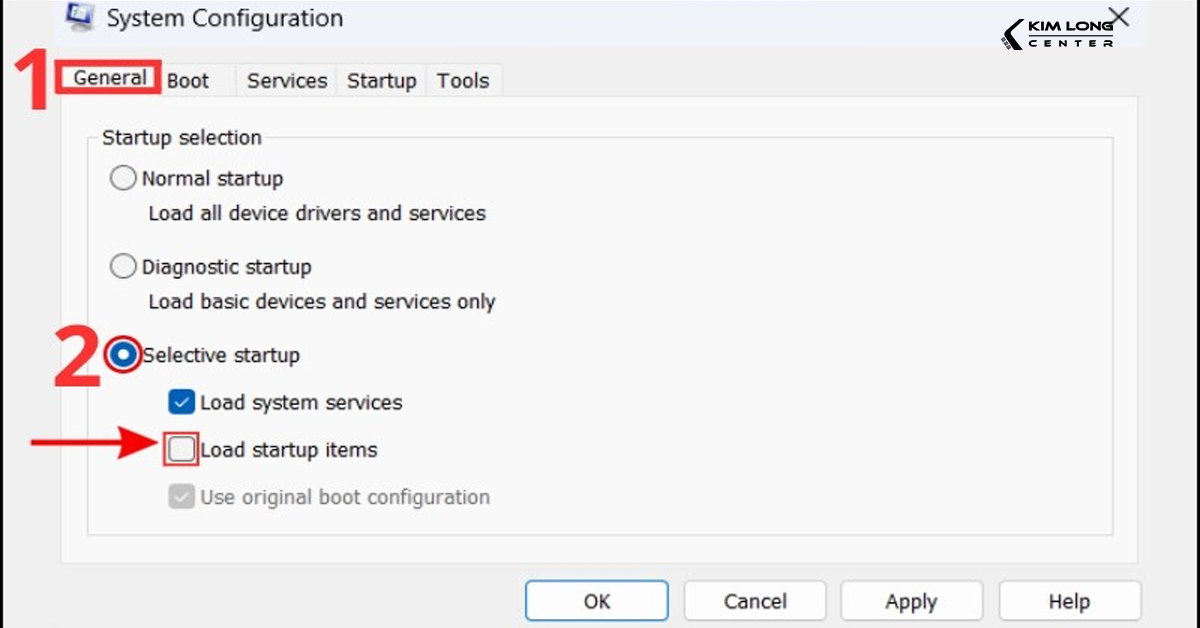Click the System Configuration window title text
This screenshot has width=1200, height=628.
[224, 18]
